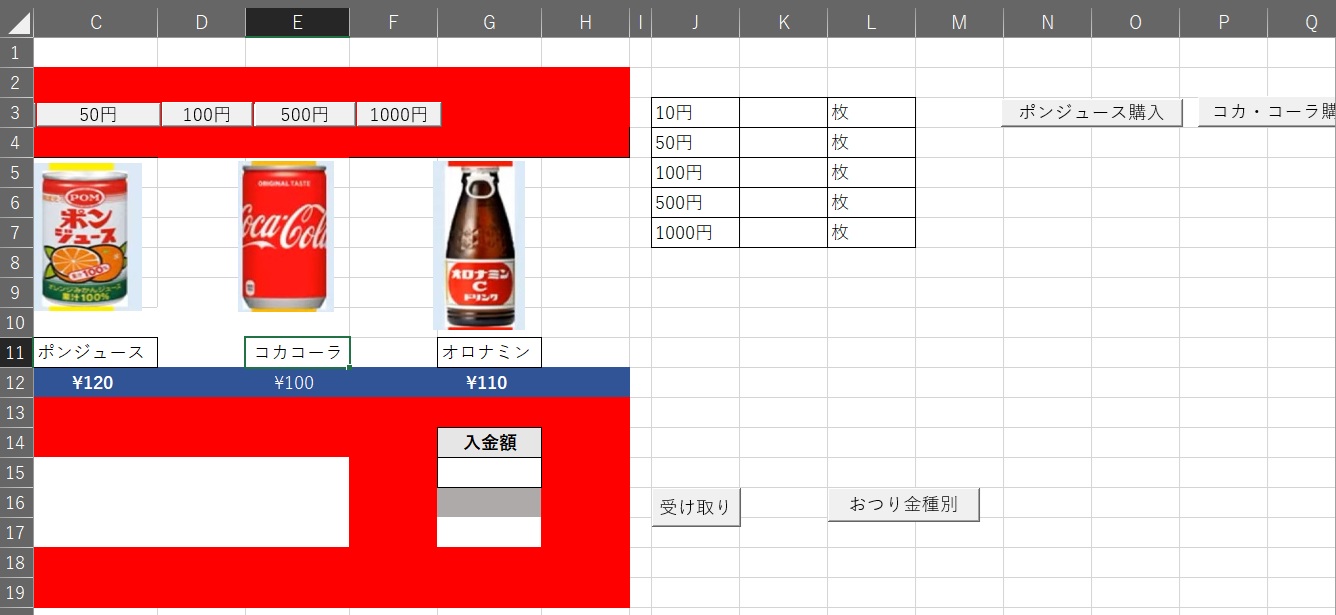Insert 500円 using its button
The width and height of the screenshot is (1336, 615).
coord(304,115)
